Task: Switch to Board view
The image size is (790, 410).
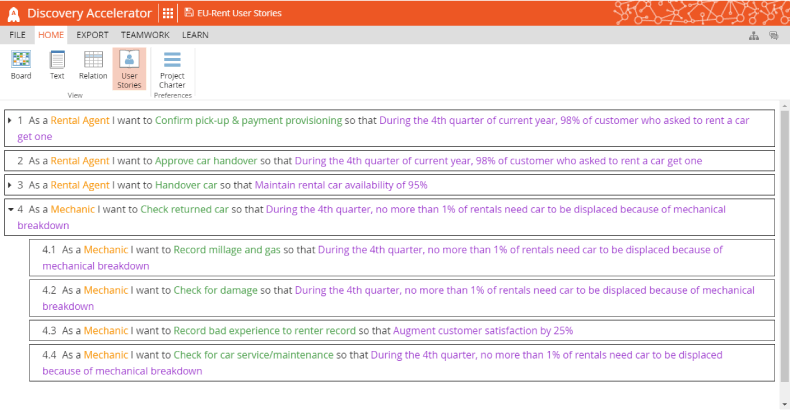Action: 20,65
